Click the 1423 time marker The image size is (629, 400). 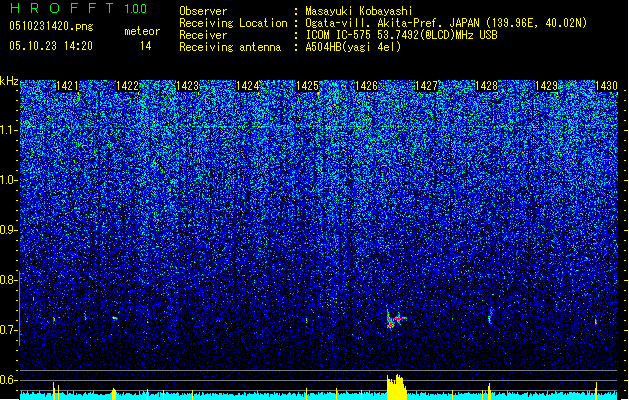point(187,86)
